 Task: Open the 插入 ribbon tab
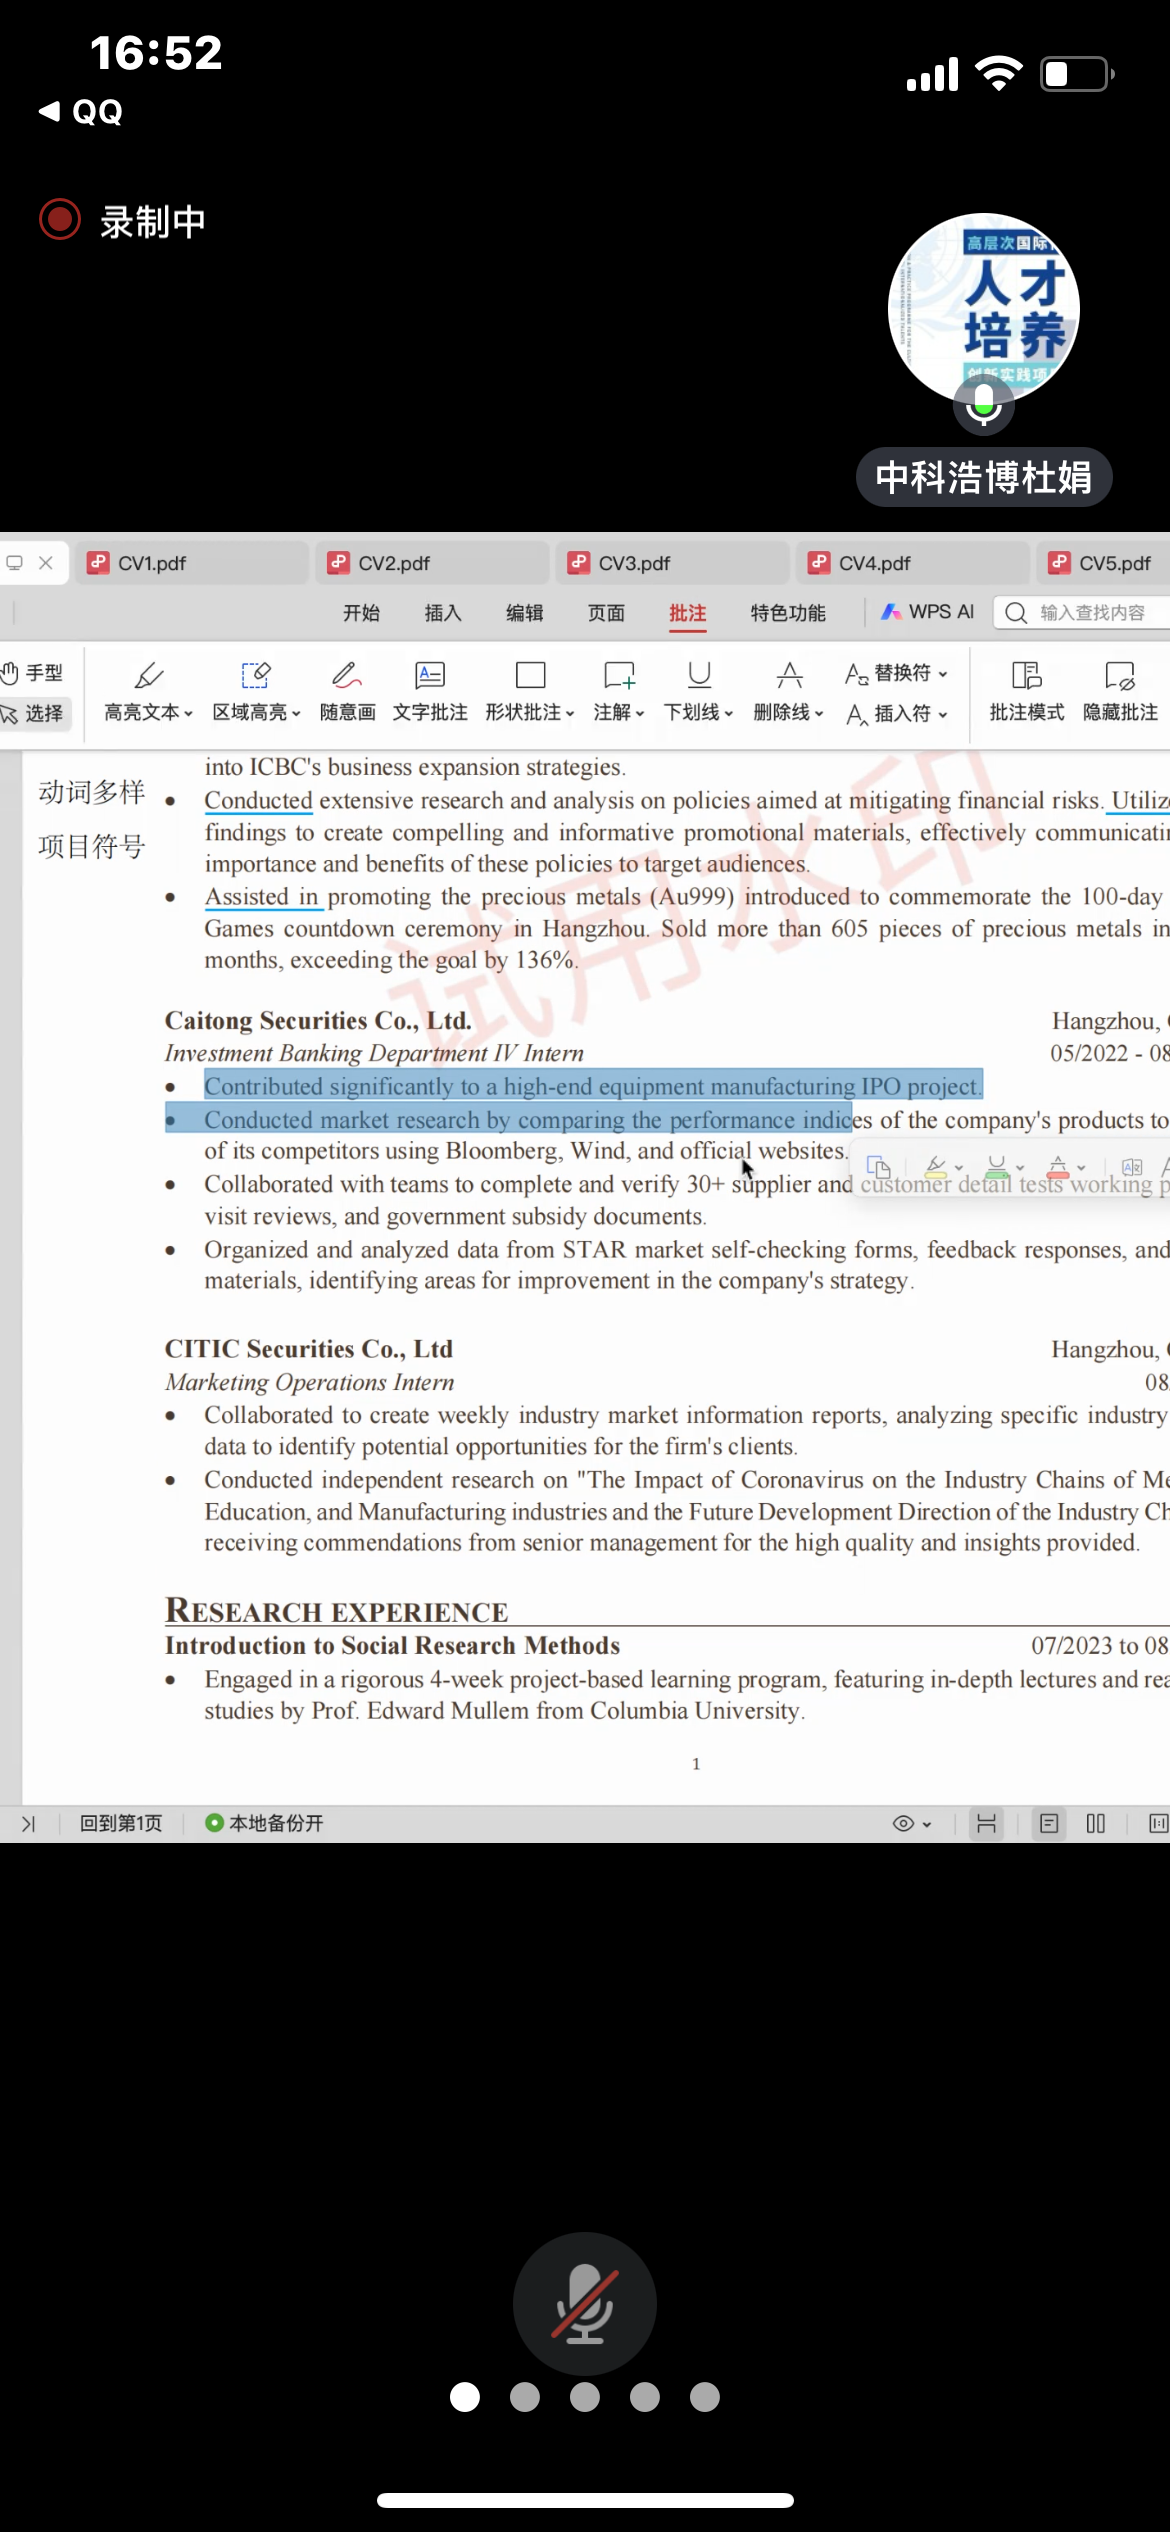click(443, 613)
